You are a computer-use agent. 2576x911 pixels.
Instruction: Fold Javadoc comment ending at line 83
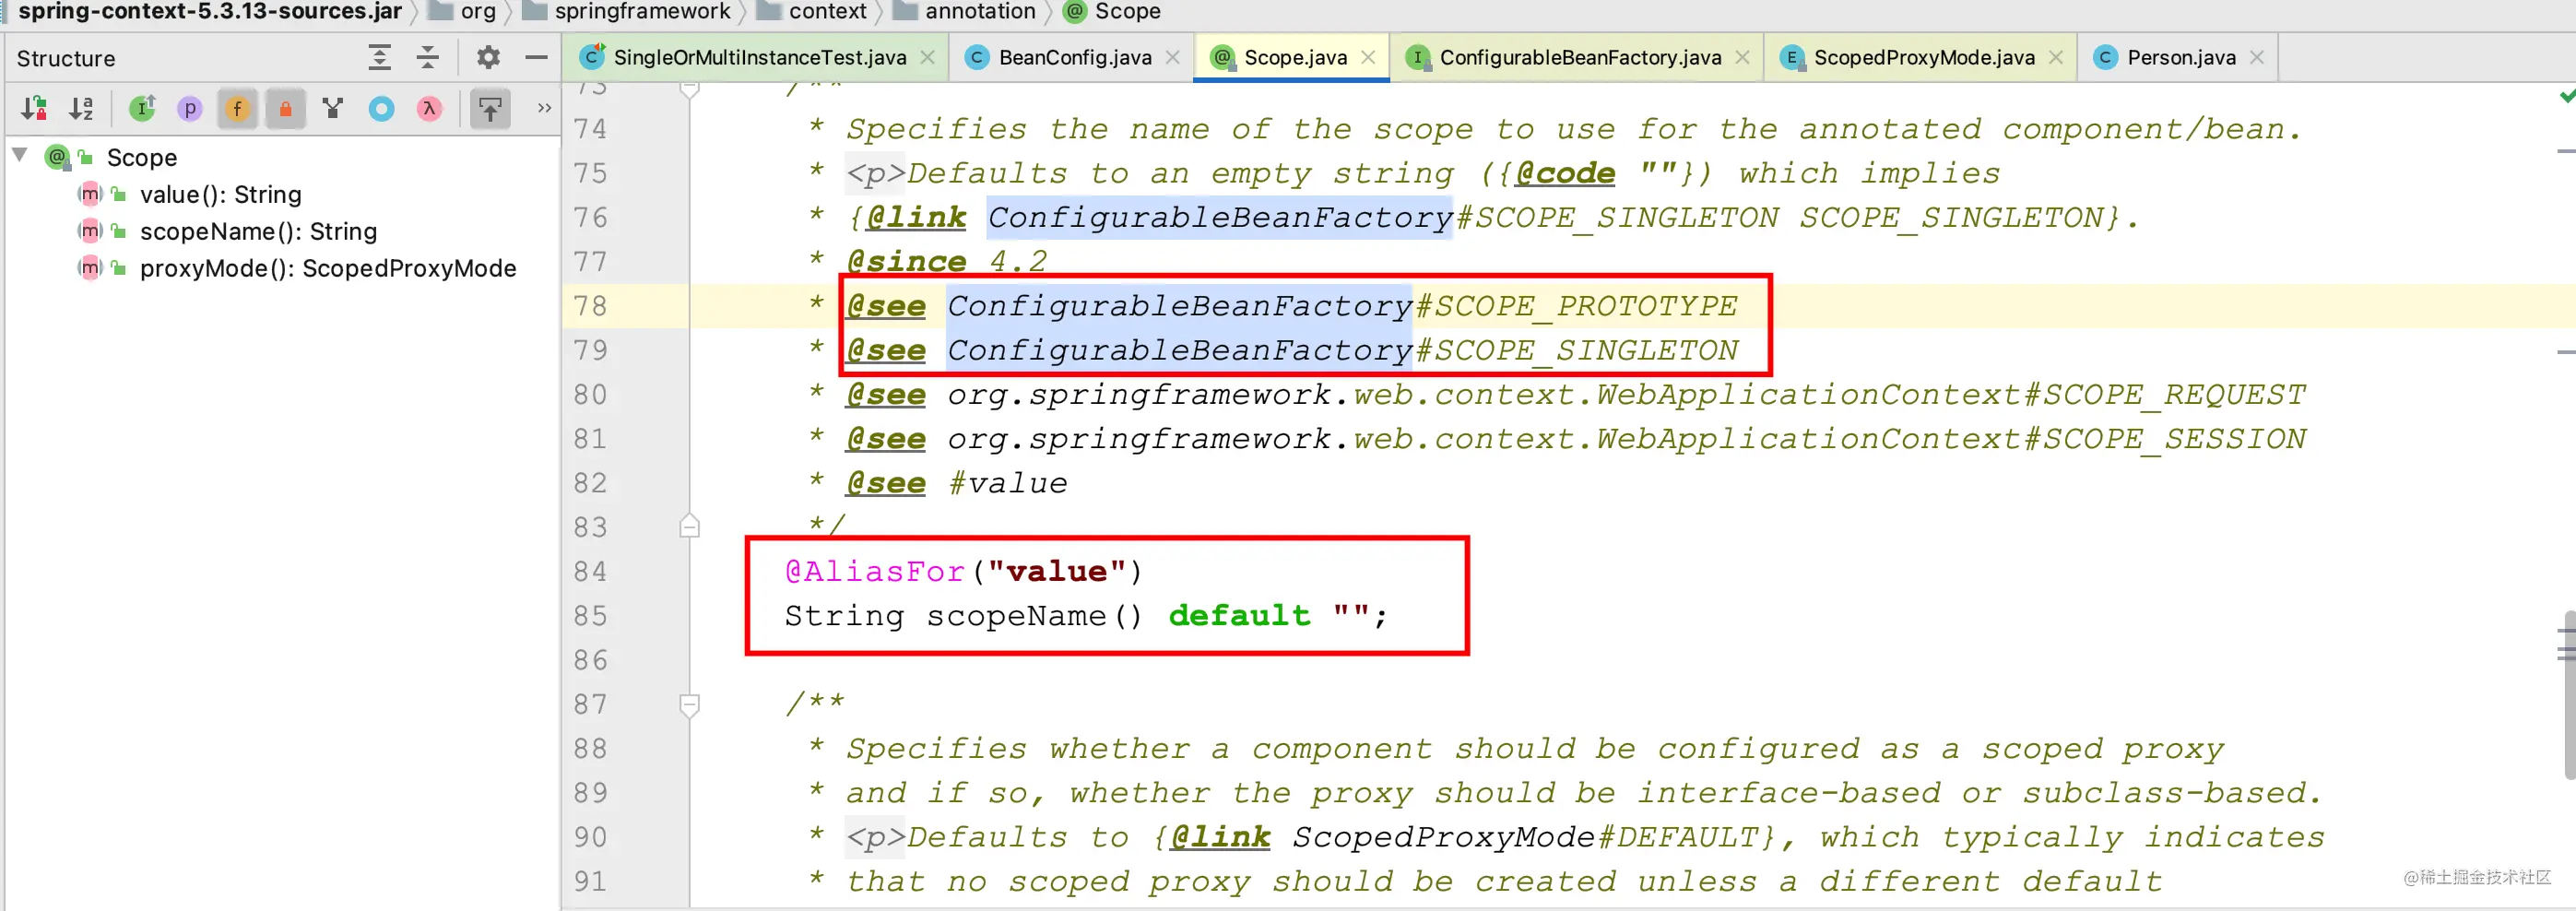click(x=689, y=526)
